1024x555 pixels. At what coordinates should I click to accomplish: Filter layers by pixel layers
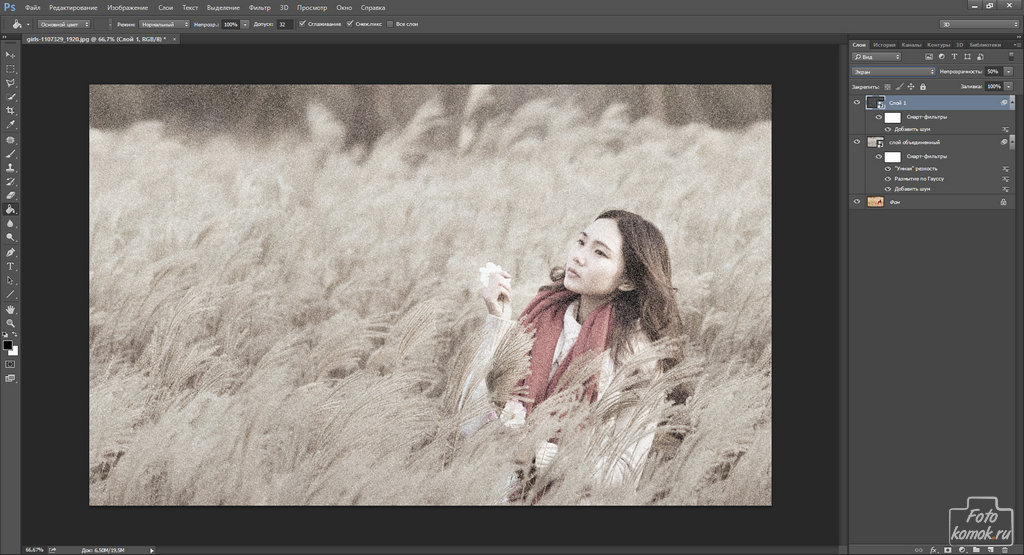(x=929, y=57)
